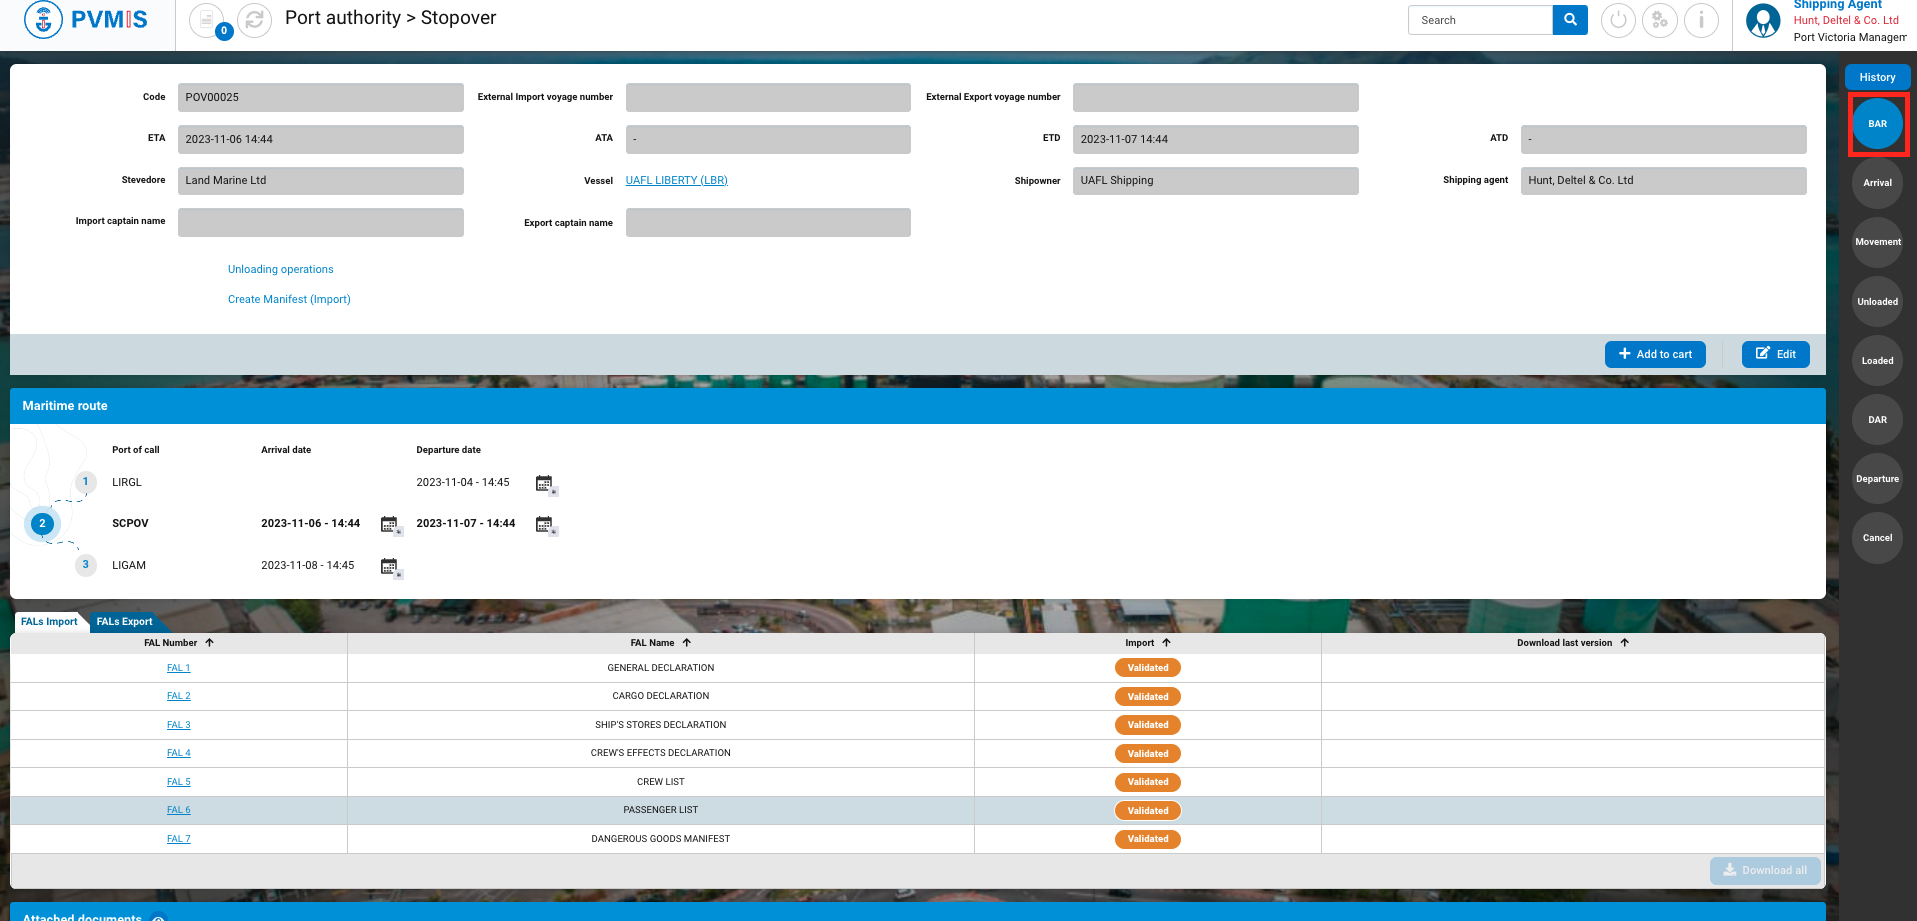This screenshot has height=921, width=1917.
Task: Click the Add to cart button
Action: 1655,354
